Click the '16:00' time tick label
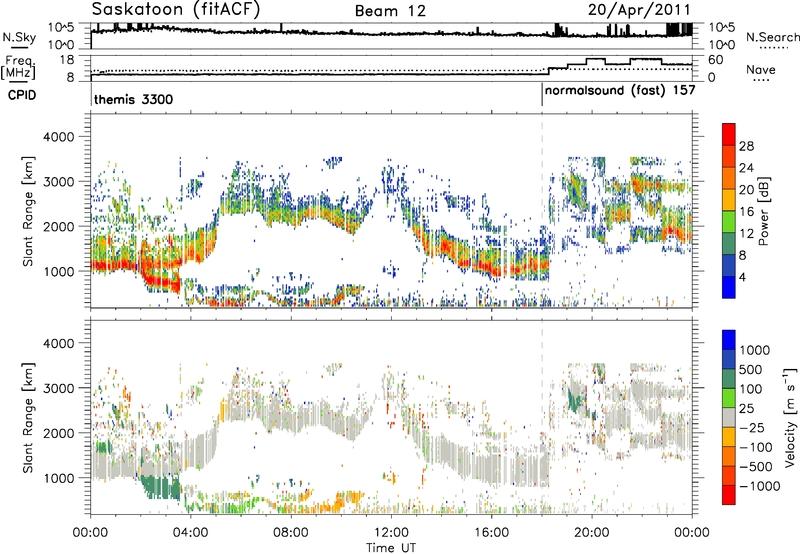The height and width of the screenshot is (554, 800). click(x=491, y=533)
